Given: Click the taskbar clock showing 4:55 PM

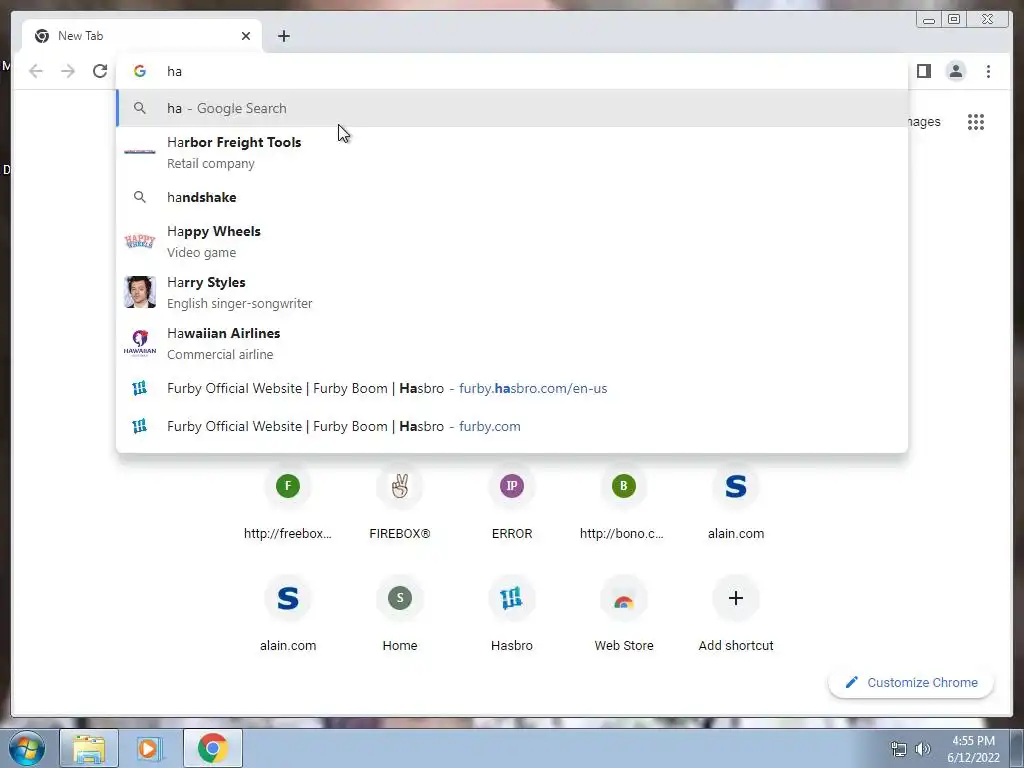Looking at the screenshot, I should pyautogui.click(x=973, y=749).
